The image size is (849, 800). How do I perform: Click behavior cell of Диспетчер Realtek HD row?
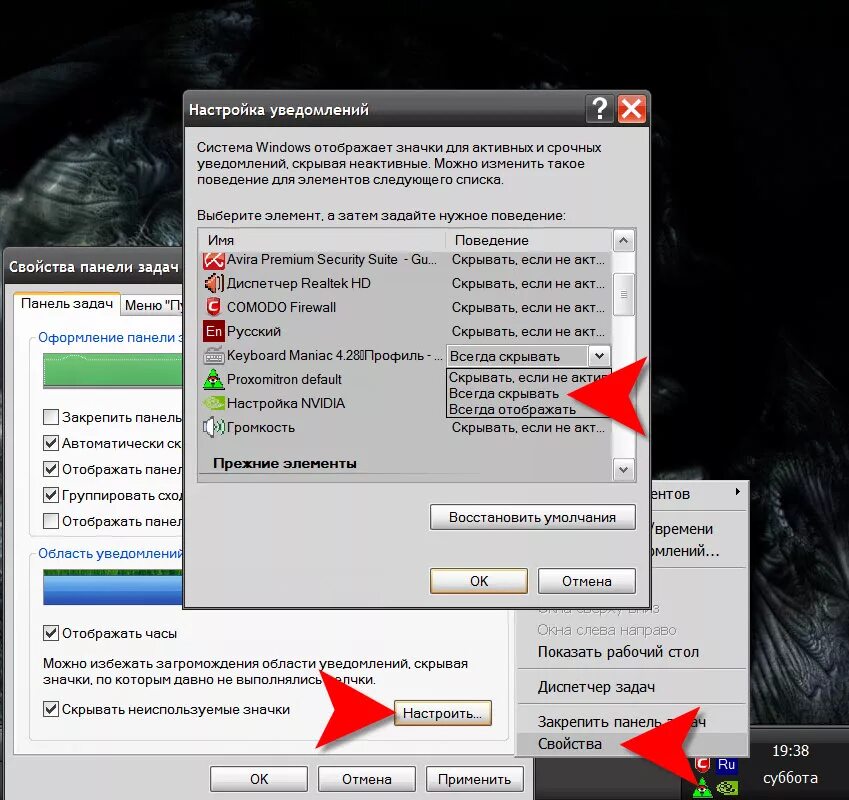pyautogui.click(x=528, y=284)
